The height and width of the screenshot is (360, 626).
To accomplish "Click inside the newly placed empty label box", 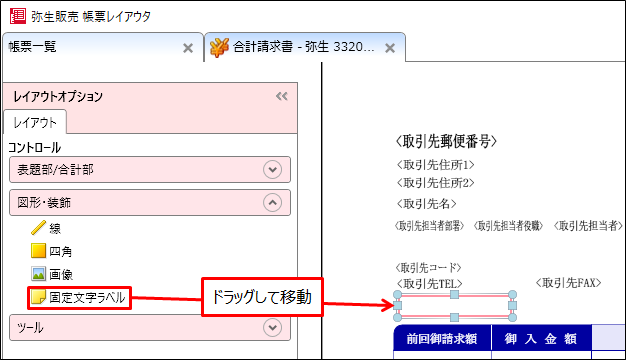I will (x=455, y=306).
